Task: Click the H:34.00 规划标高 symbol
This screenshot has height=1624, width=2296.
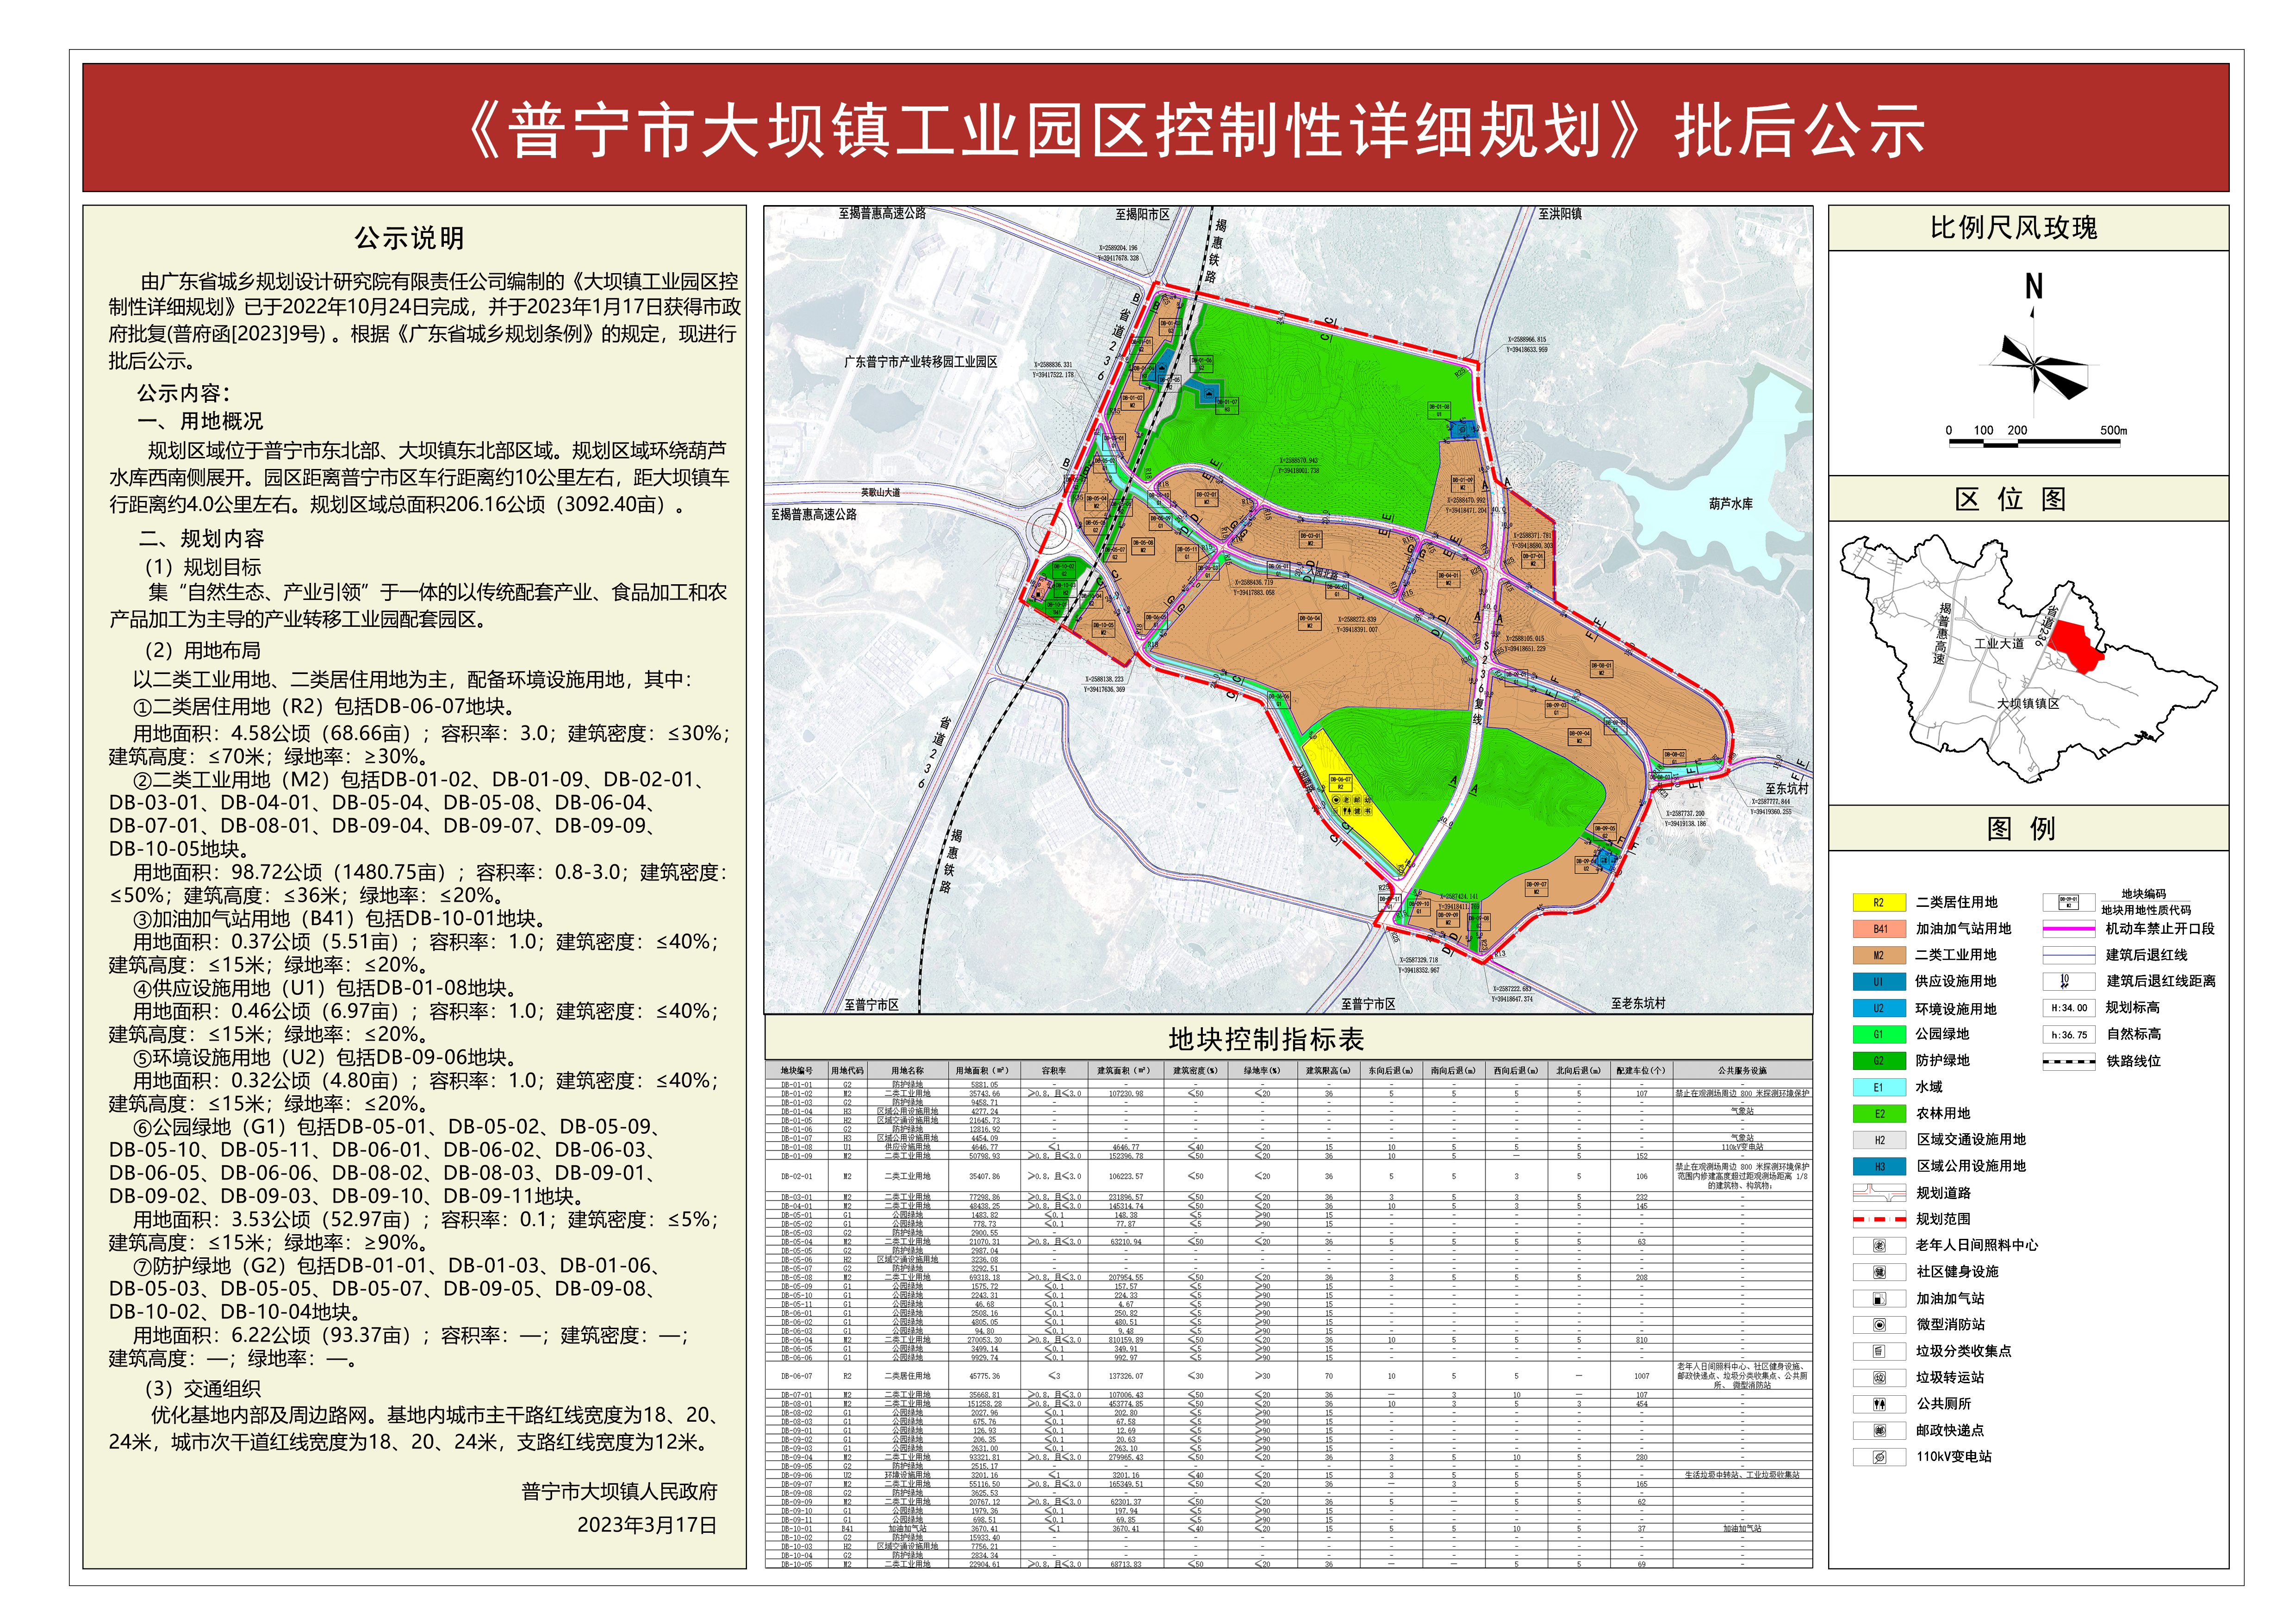Action: (x=2069, y=1008)
